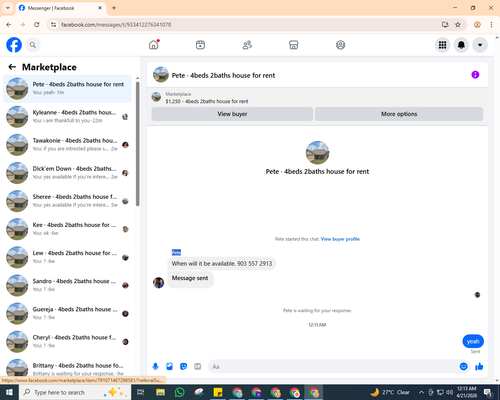Click the chat header title Pete house for rent
Viewport: 500px width, 400px height.
point(223,75)
